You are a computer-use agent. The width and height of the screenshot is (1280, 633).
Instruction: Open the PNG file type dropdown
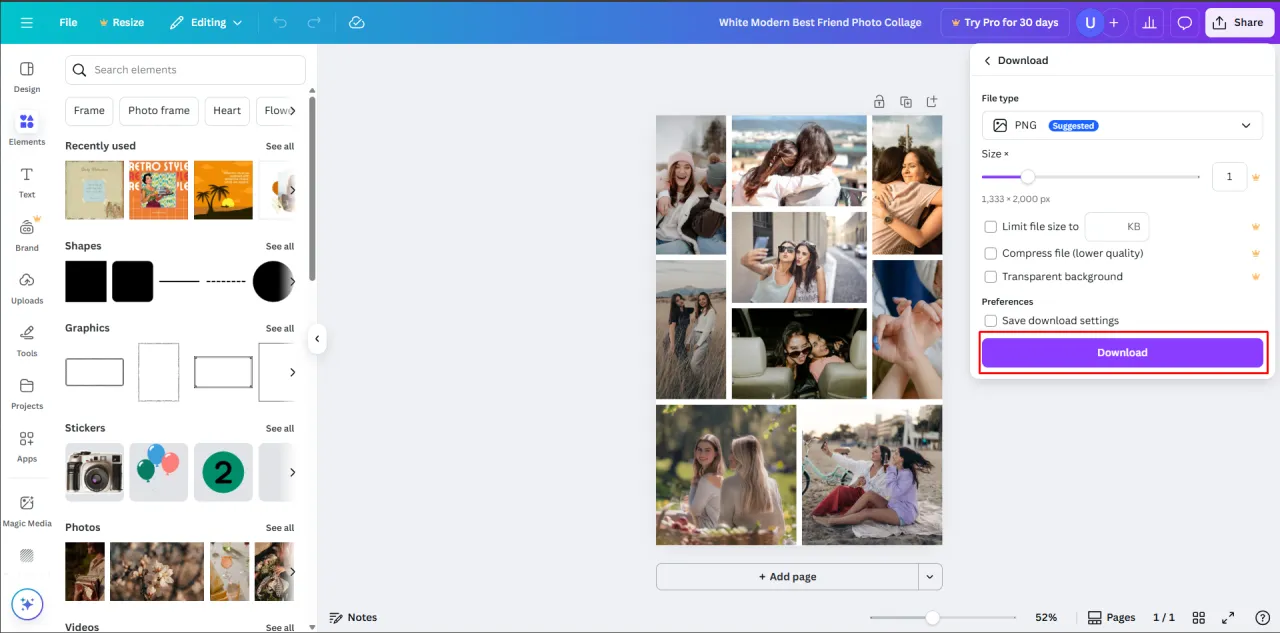(x=1122, y=125)
